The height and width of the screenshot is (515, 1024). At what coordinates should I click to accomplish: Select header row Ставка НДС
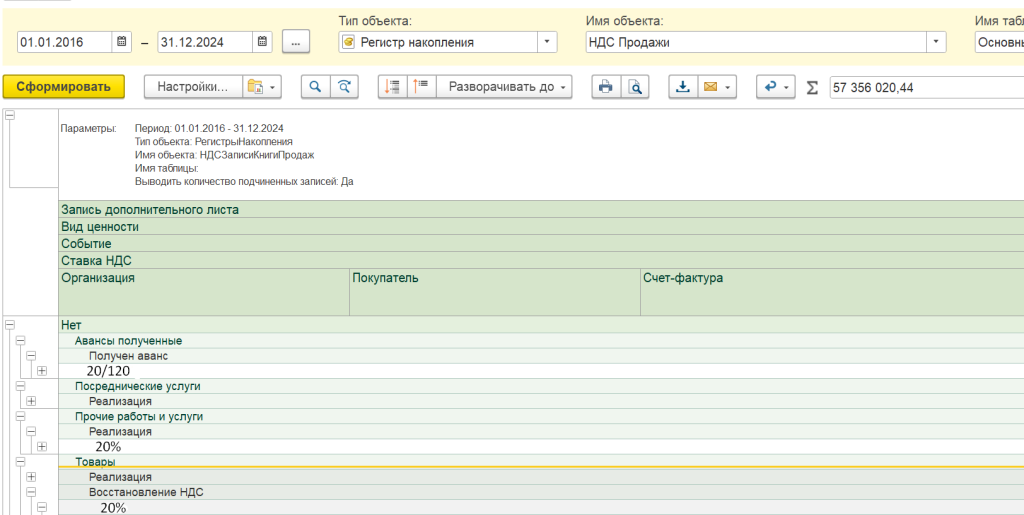pos(541,260)
